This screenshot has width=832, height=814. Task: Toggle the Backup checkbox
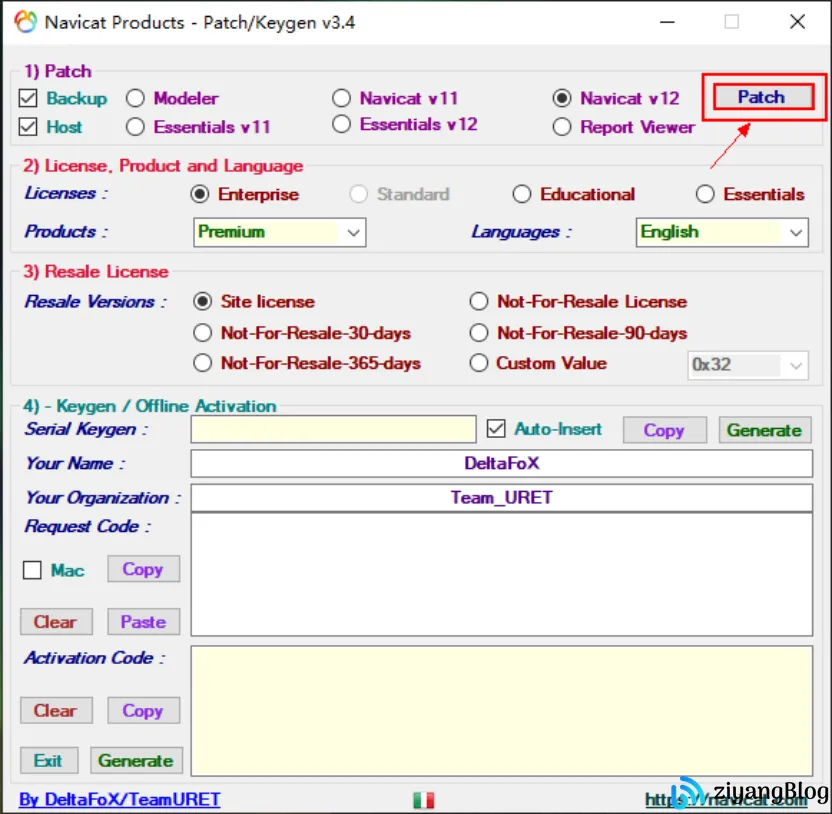pos(29,98)
